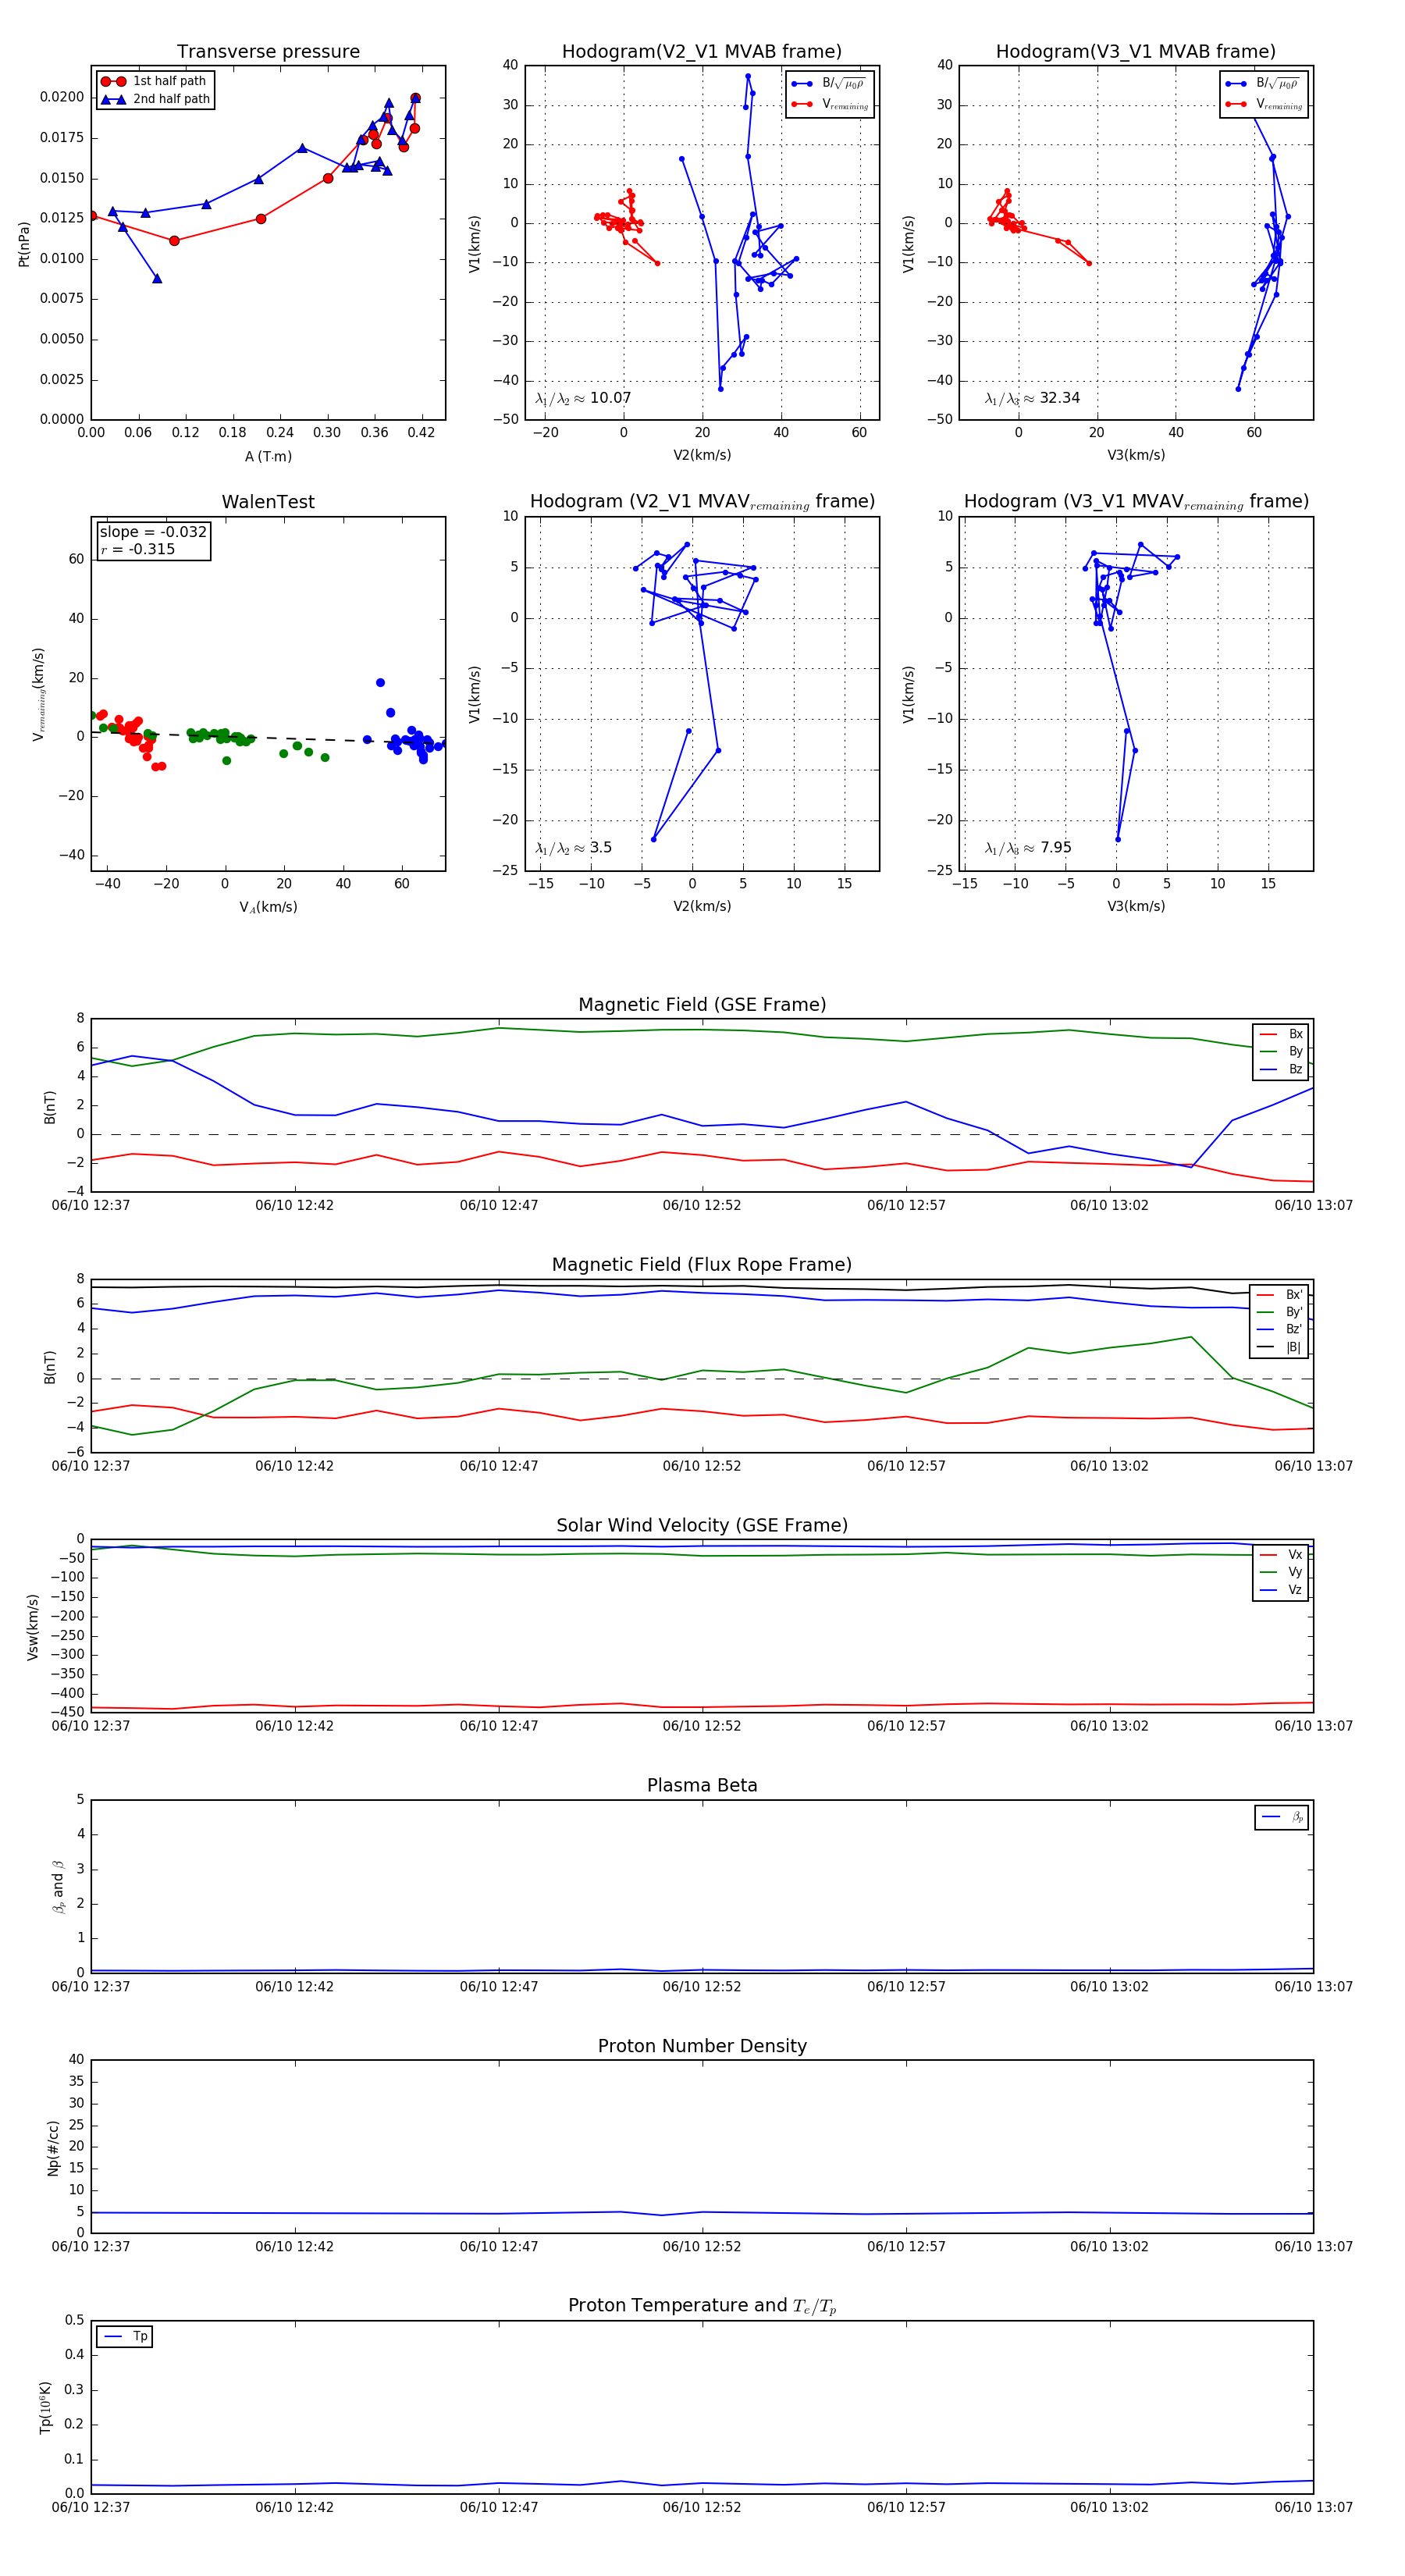Click the 'Proton Temperature and Te/Tp' title

click(702, 2306)
